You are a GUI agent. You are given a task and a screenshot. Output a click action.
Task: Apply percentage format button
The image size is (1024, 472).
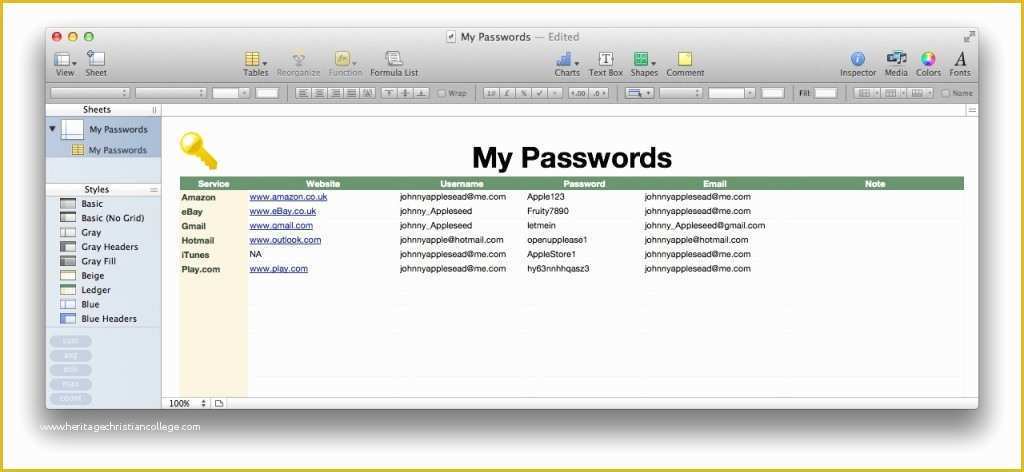(523, 93)
